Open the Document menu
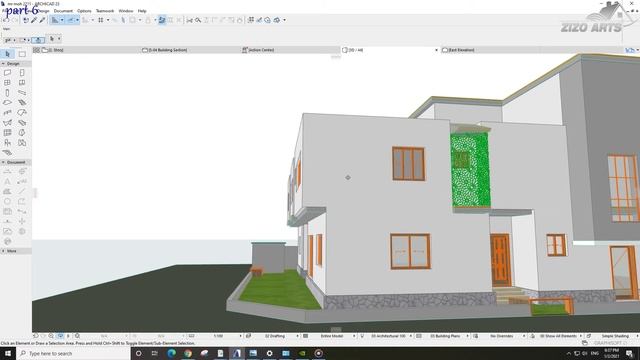 pos(63,11)
